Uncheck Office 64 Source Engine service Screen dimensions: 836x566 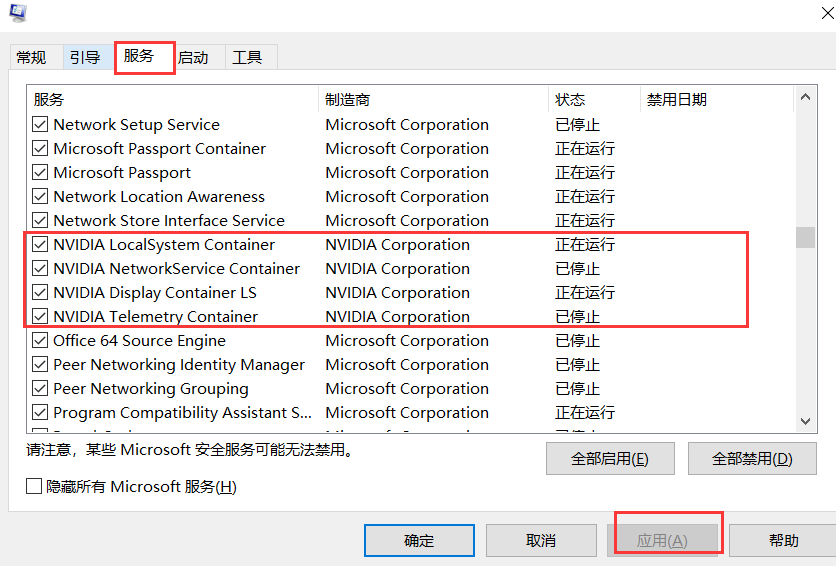pos(40,341)
